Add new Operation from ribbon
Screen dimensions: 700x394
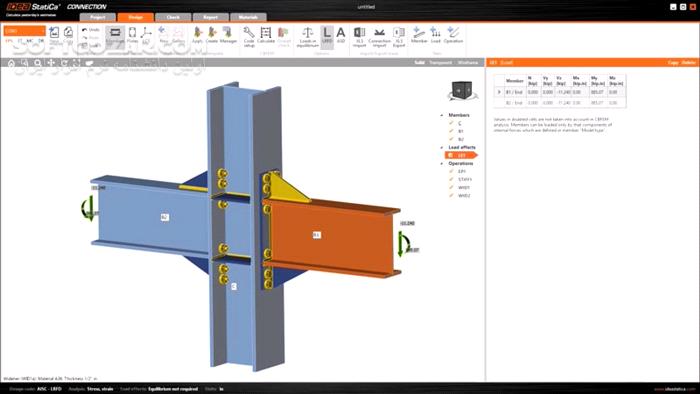click(453, 35)
